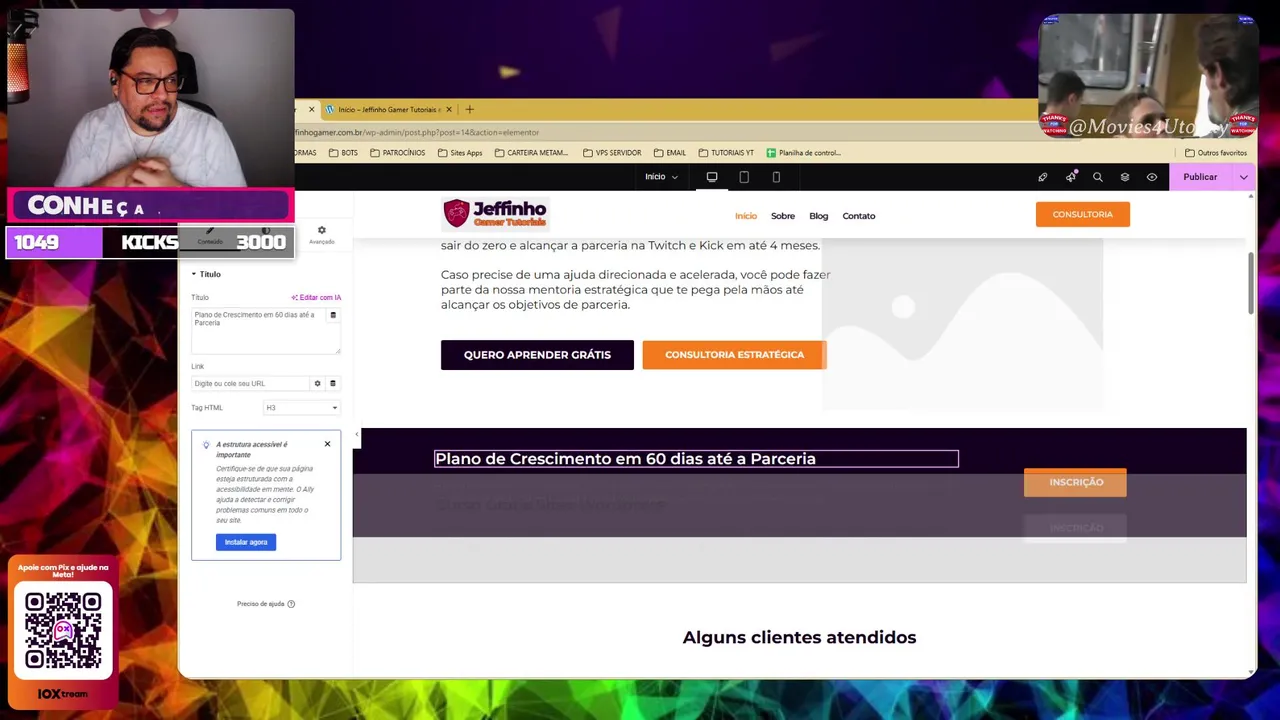The image size is (1280, 720).
Task: Open the Structure layers icon
Action: point(1125,177)
